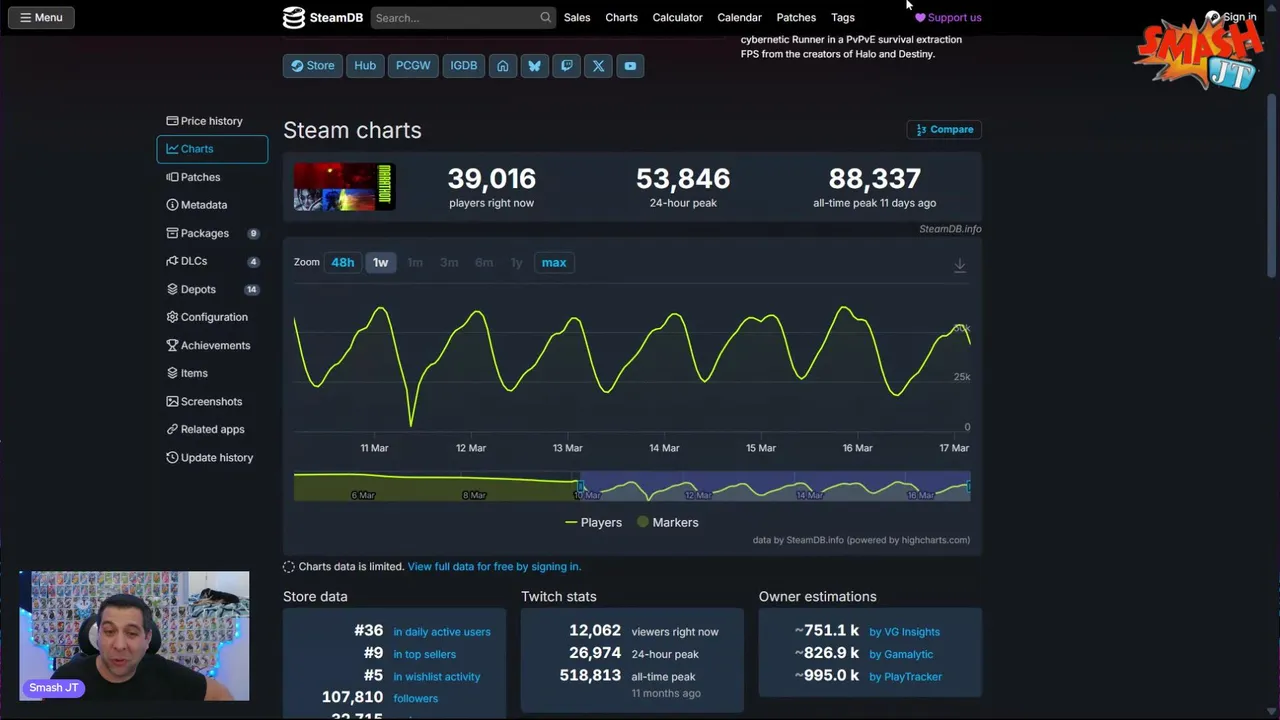Open the Items sidebar item

[x=212, y=373]
